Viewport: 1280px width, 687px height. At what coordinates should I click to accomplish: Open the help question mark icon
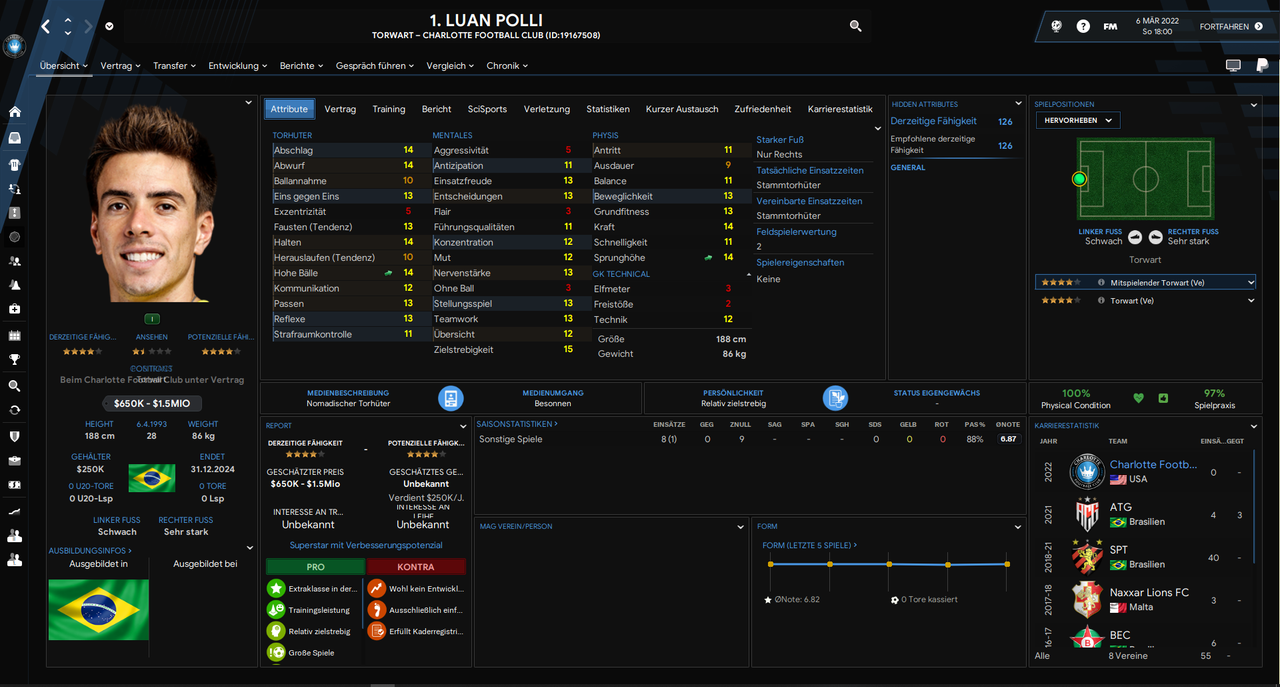tap(1083, 26)
